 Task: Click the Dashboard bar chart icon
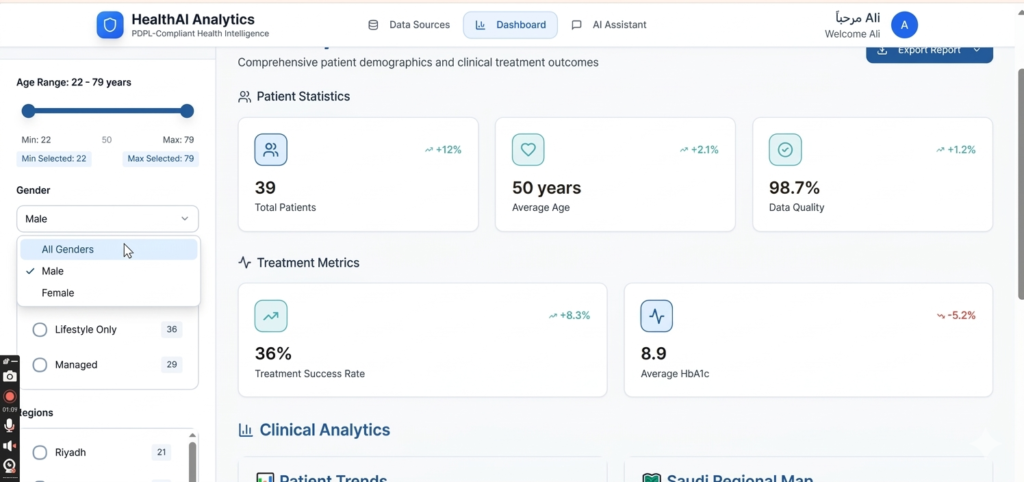pos(480,25)
